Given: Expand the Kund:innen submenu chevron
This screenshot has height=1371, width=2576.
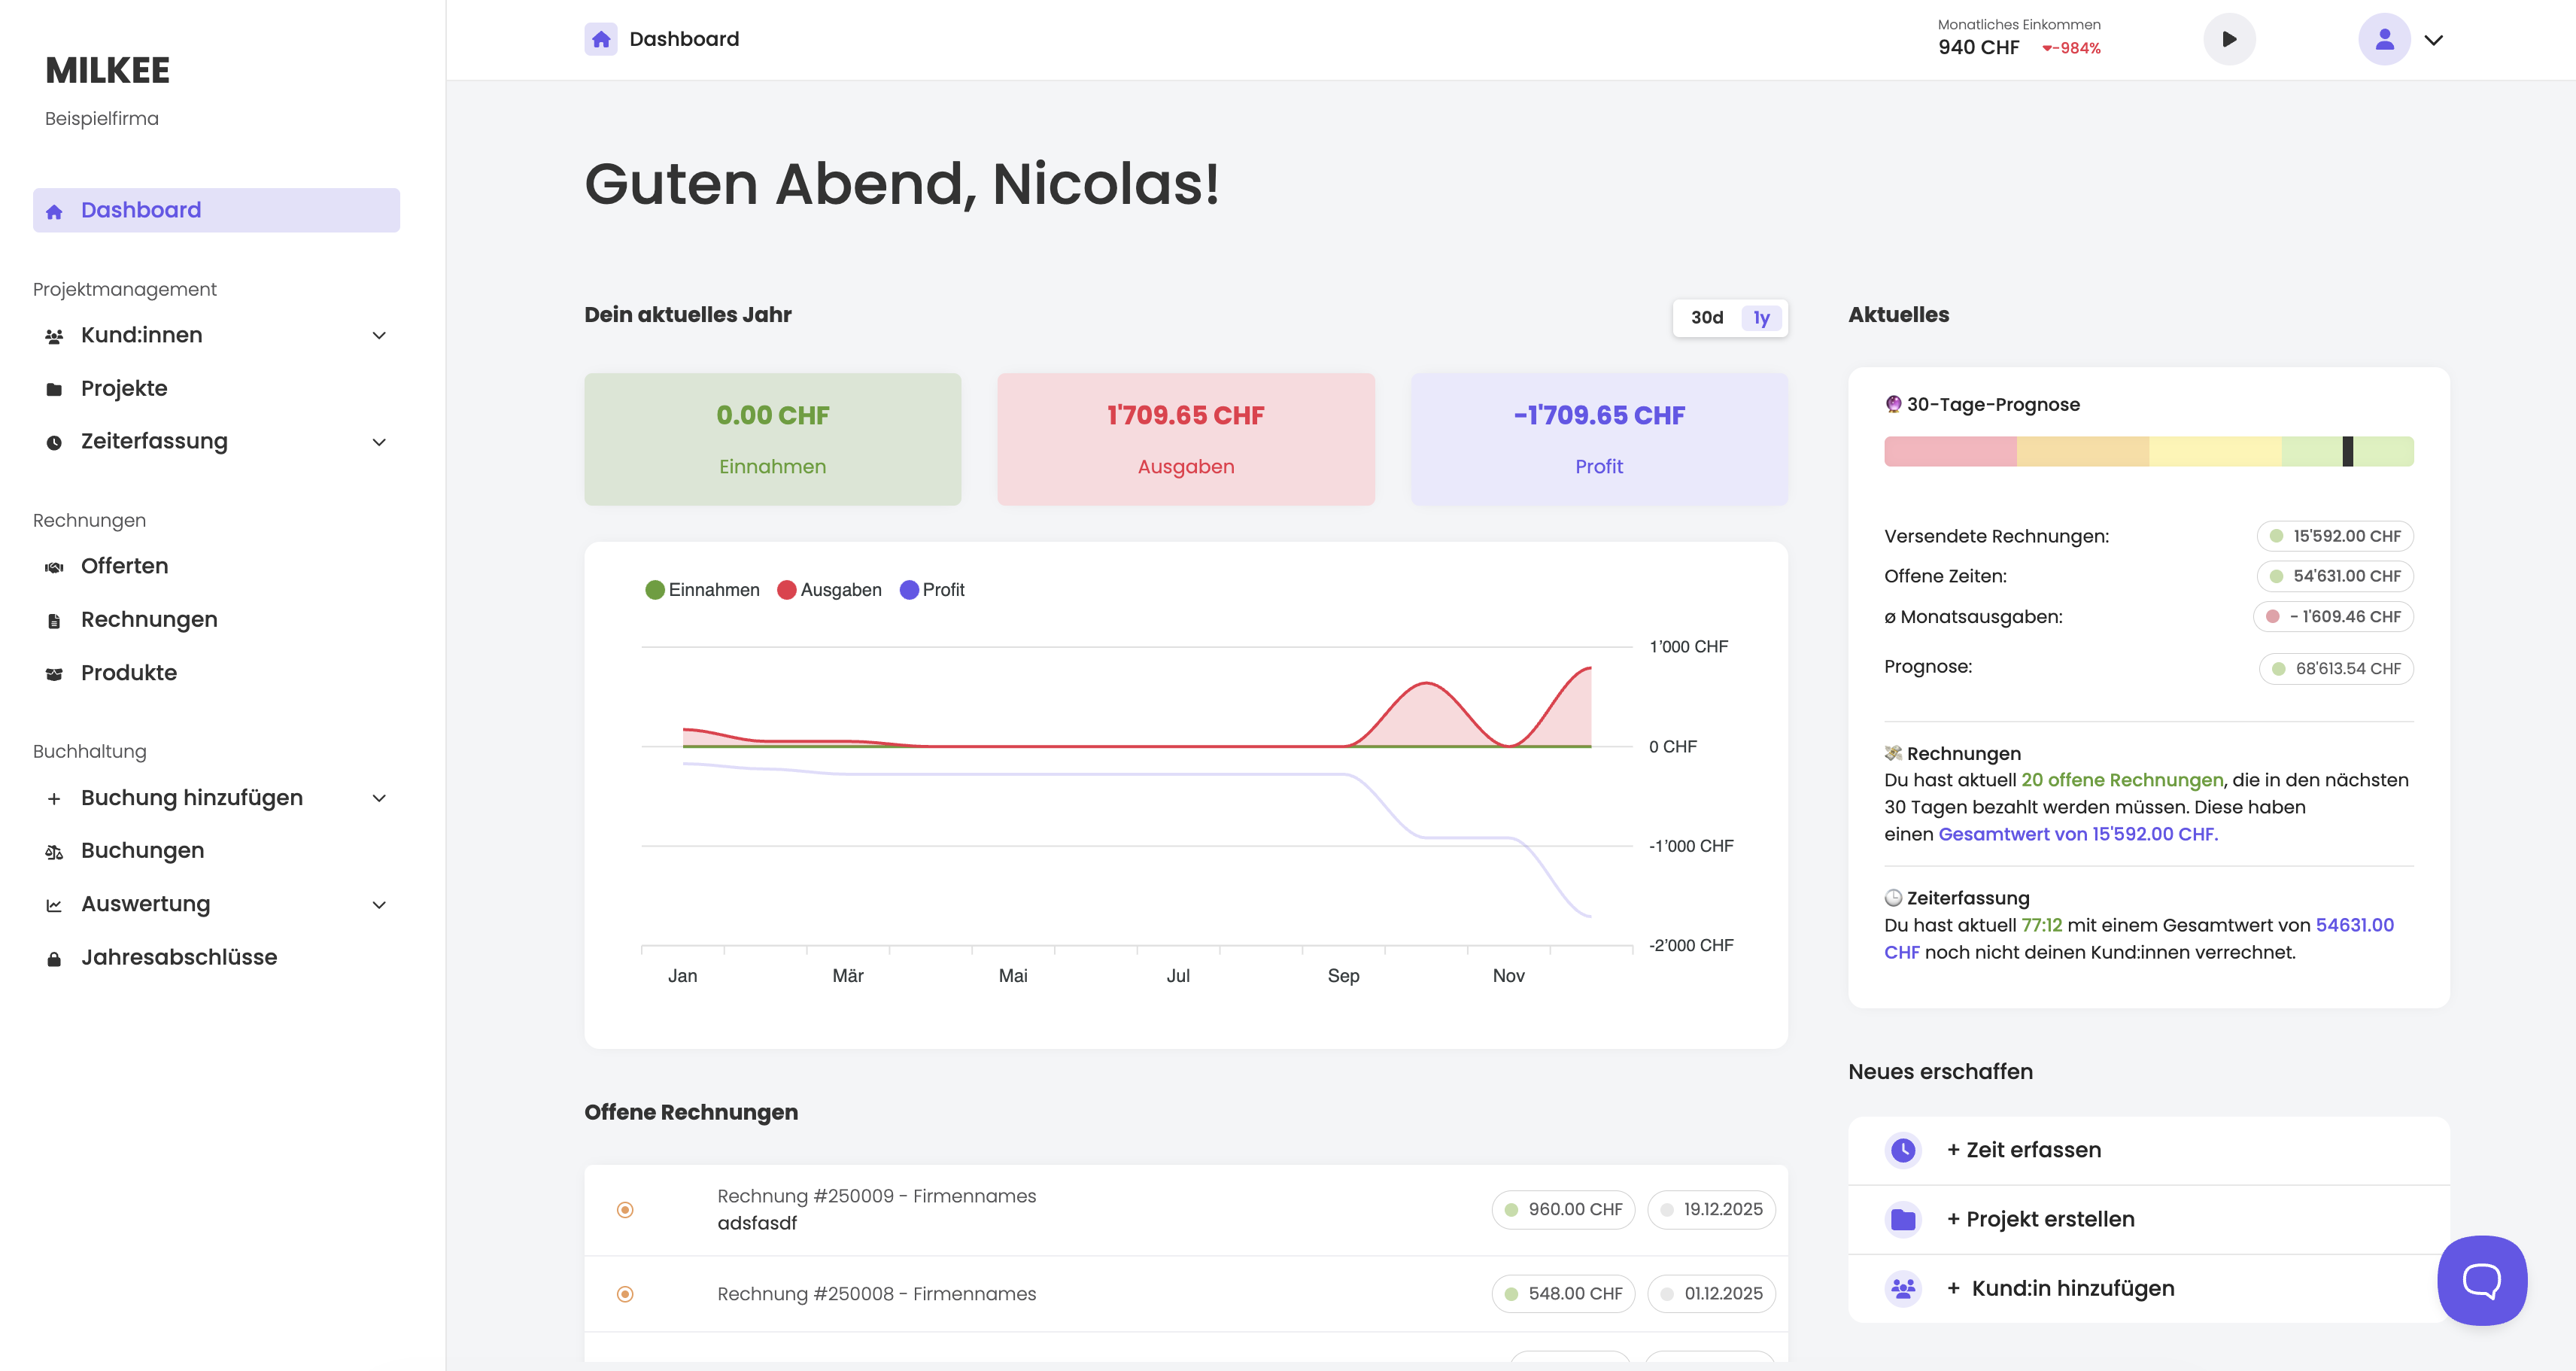Looking at the screenshot, I should pyautogui.click(x=379, y=335).
